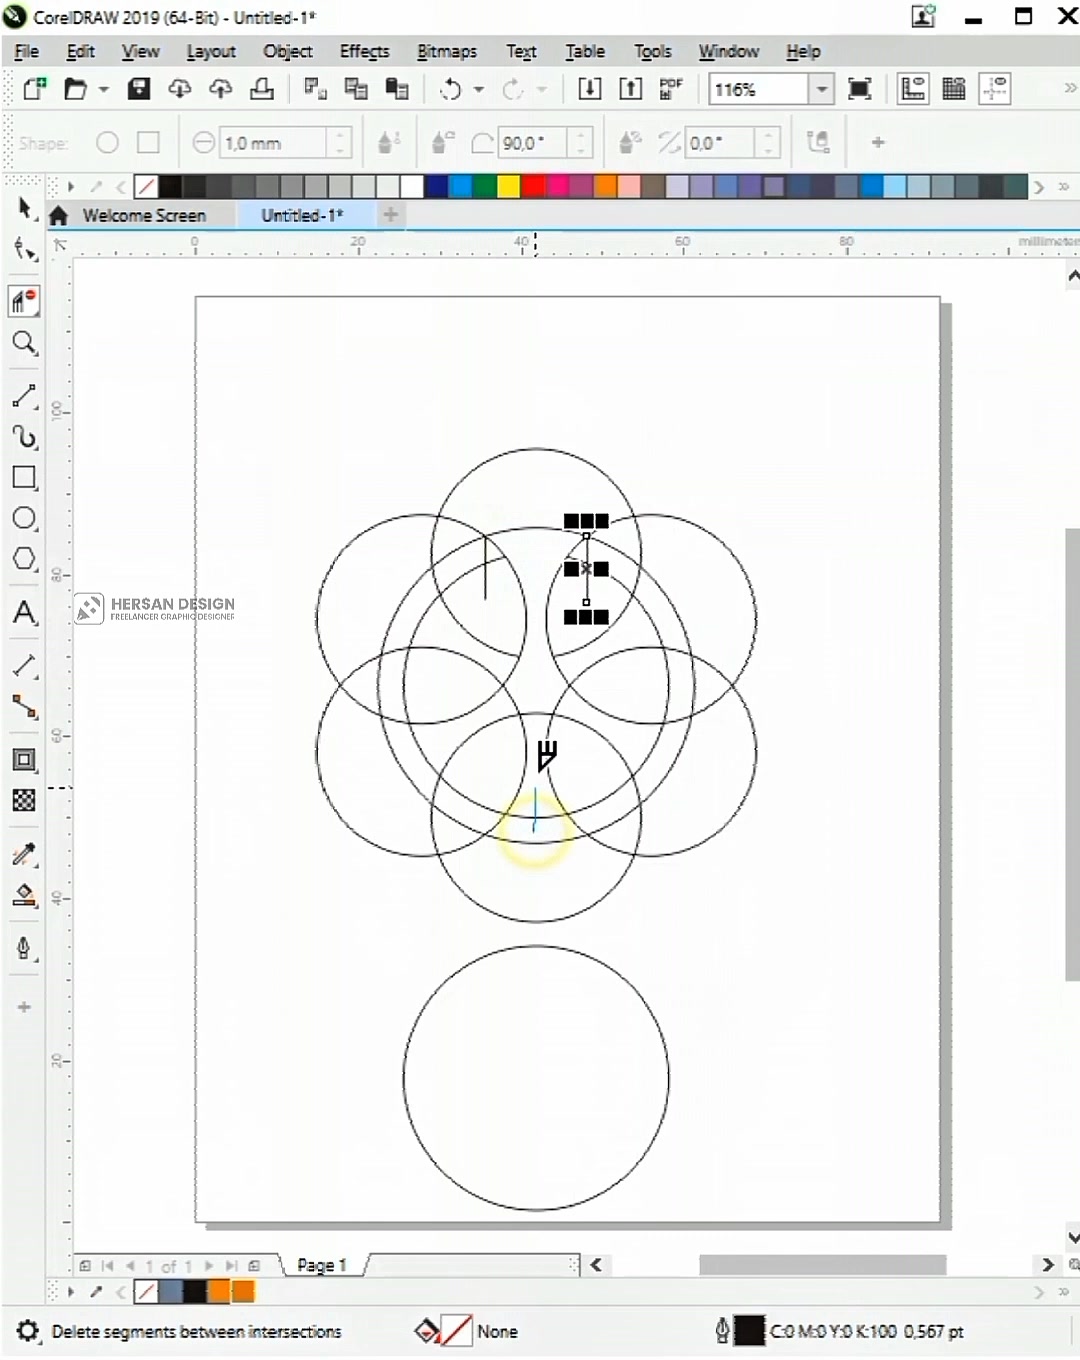Switch to the Welcome Screen tab
Screen dimensions: 1080x1360
tap(143, 215)
